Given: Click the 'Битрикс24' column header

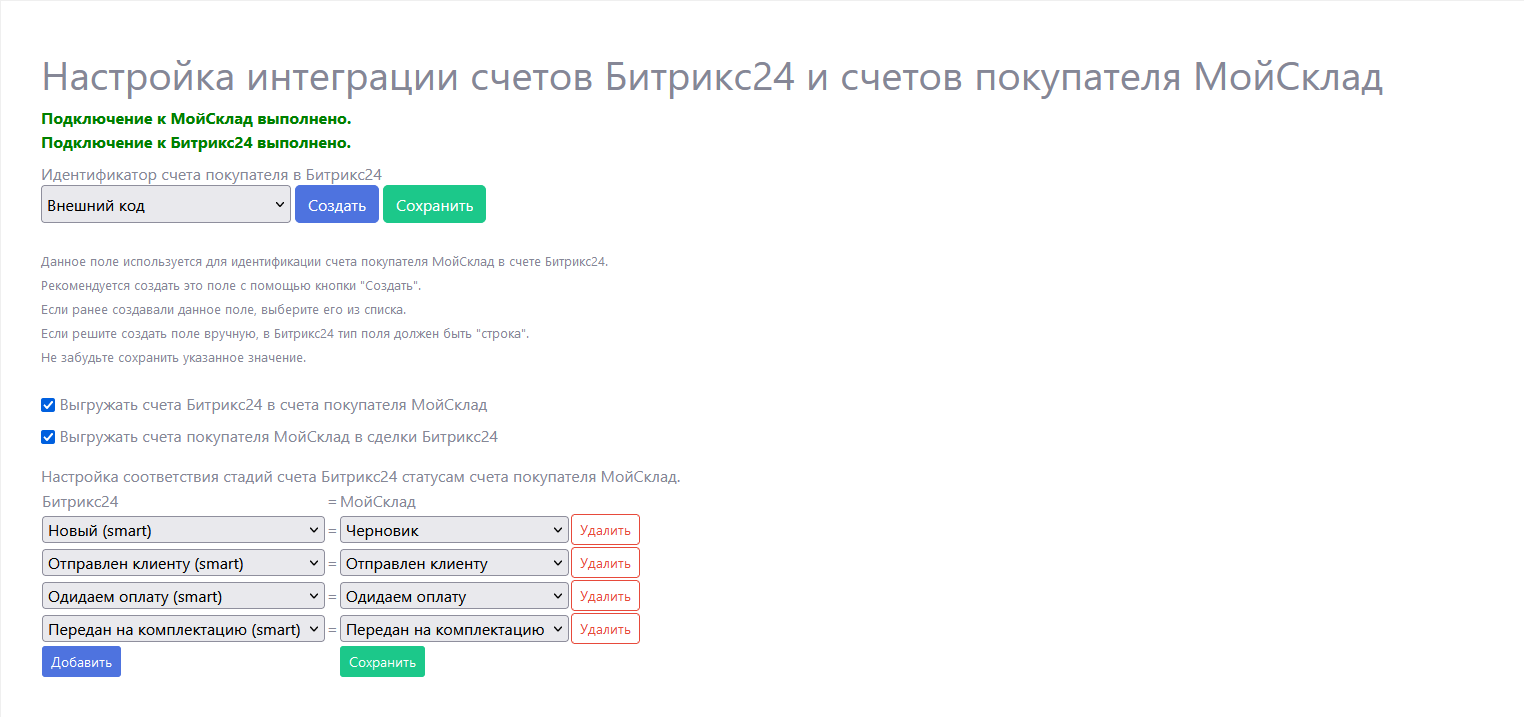Looking at the screenshot, I should pos(80,501).
